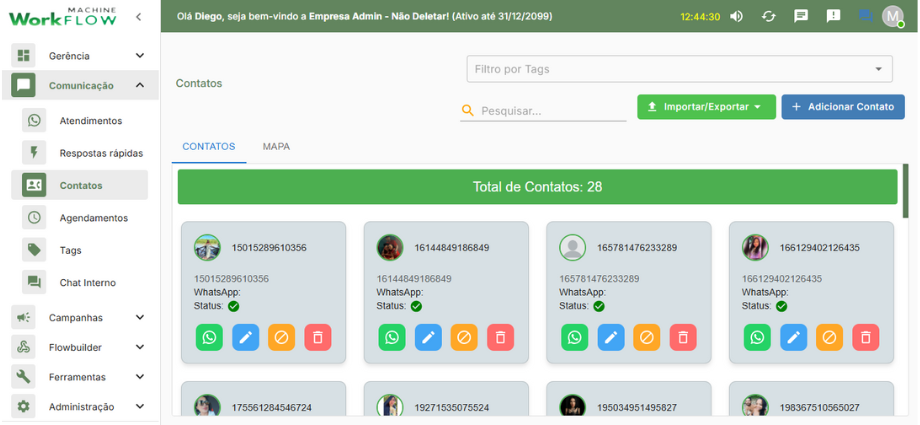Open the Importar/Exportar dropdown button
Screen dimensions: 920x425
706,107
